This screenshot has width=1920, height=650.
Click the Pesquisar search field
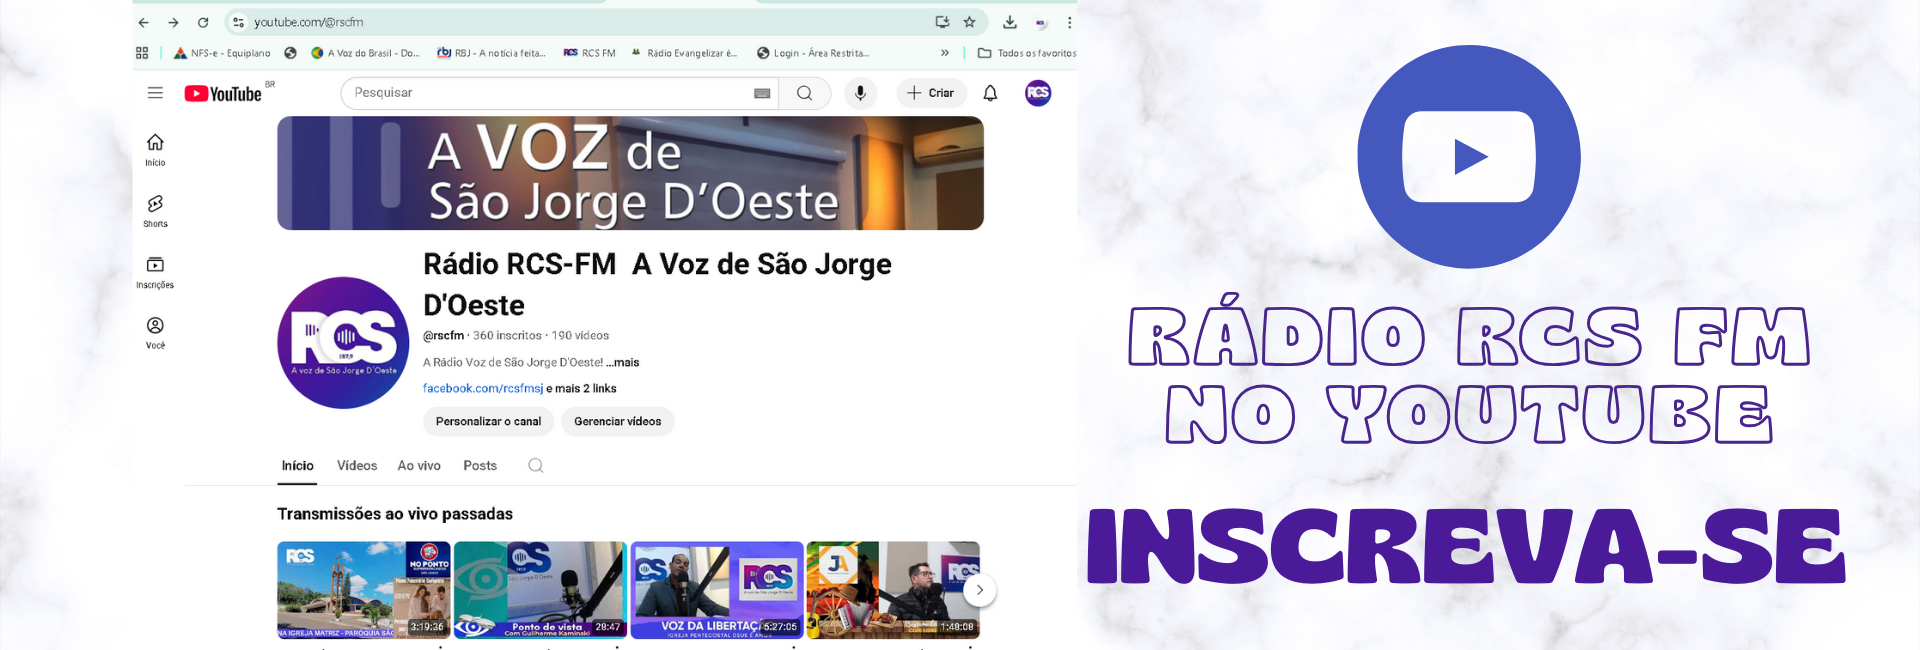[x=545, y=93]
